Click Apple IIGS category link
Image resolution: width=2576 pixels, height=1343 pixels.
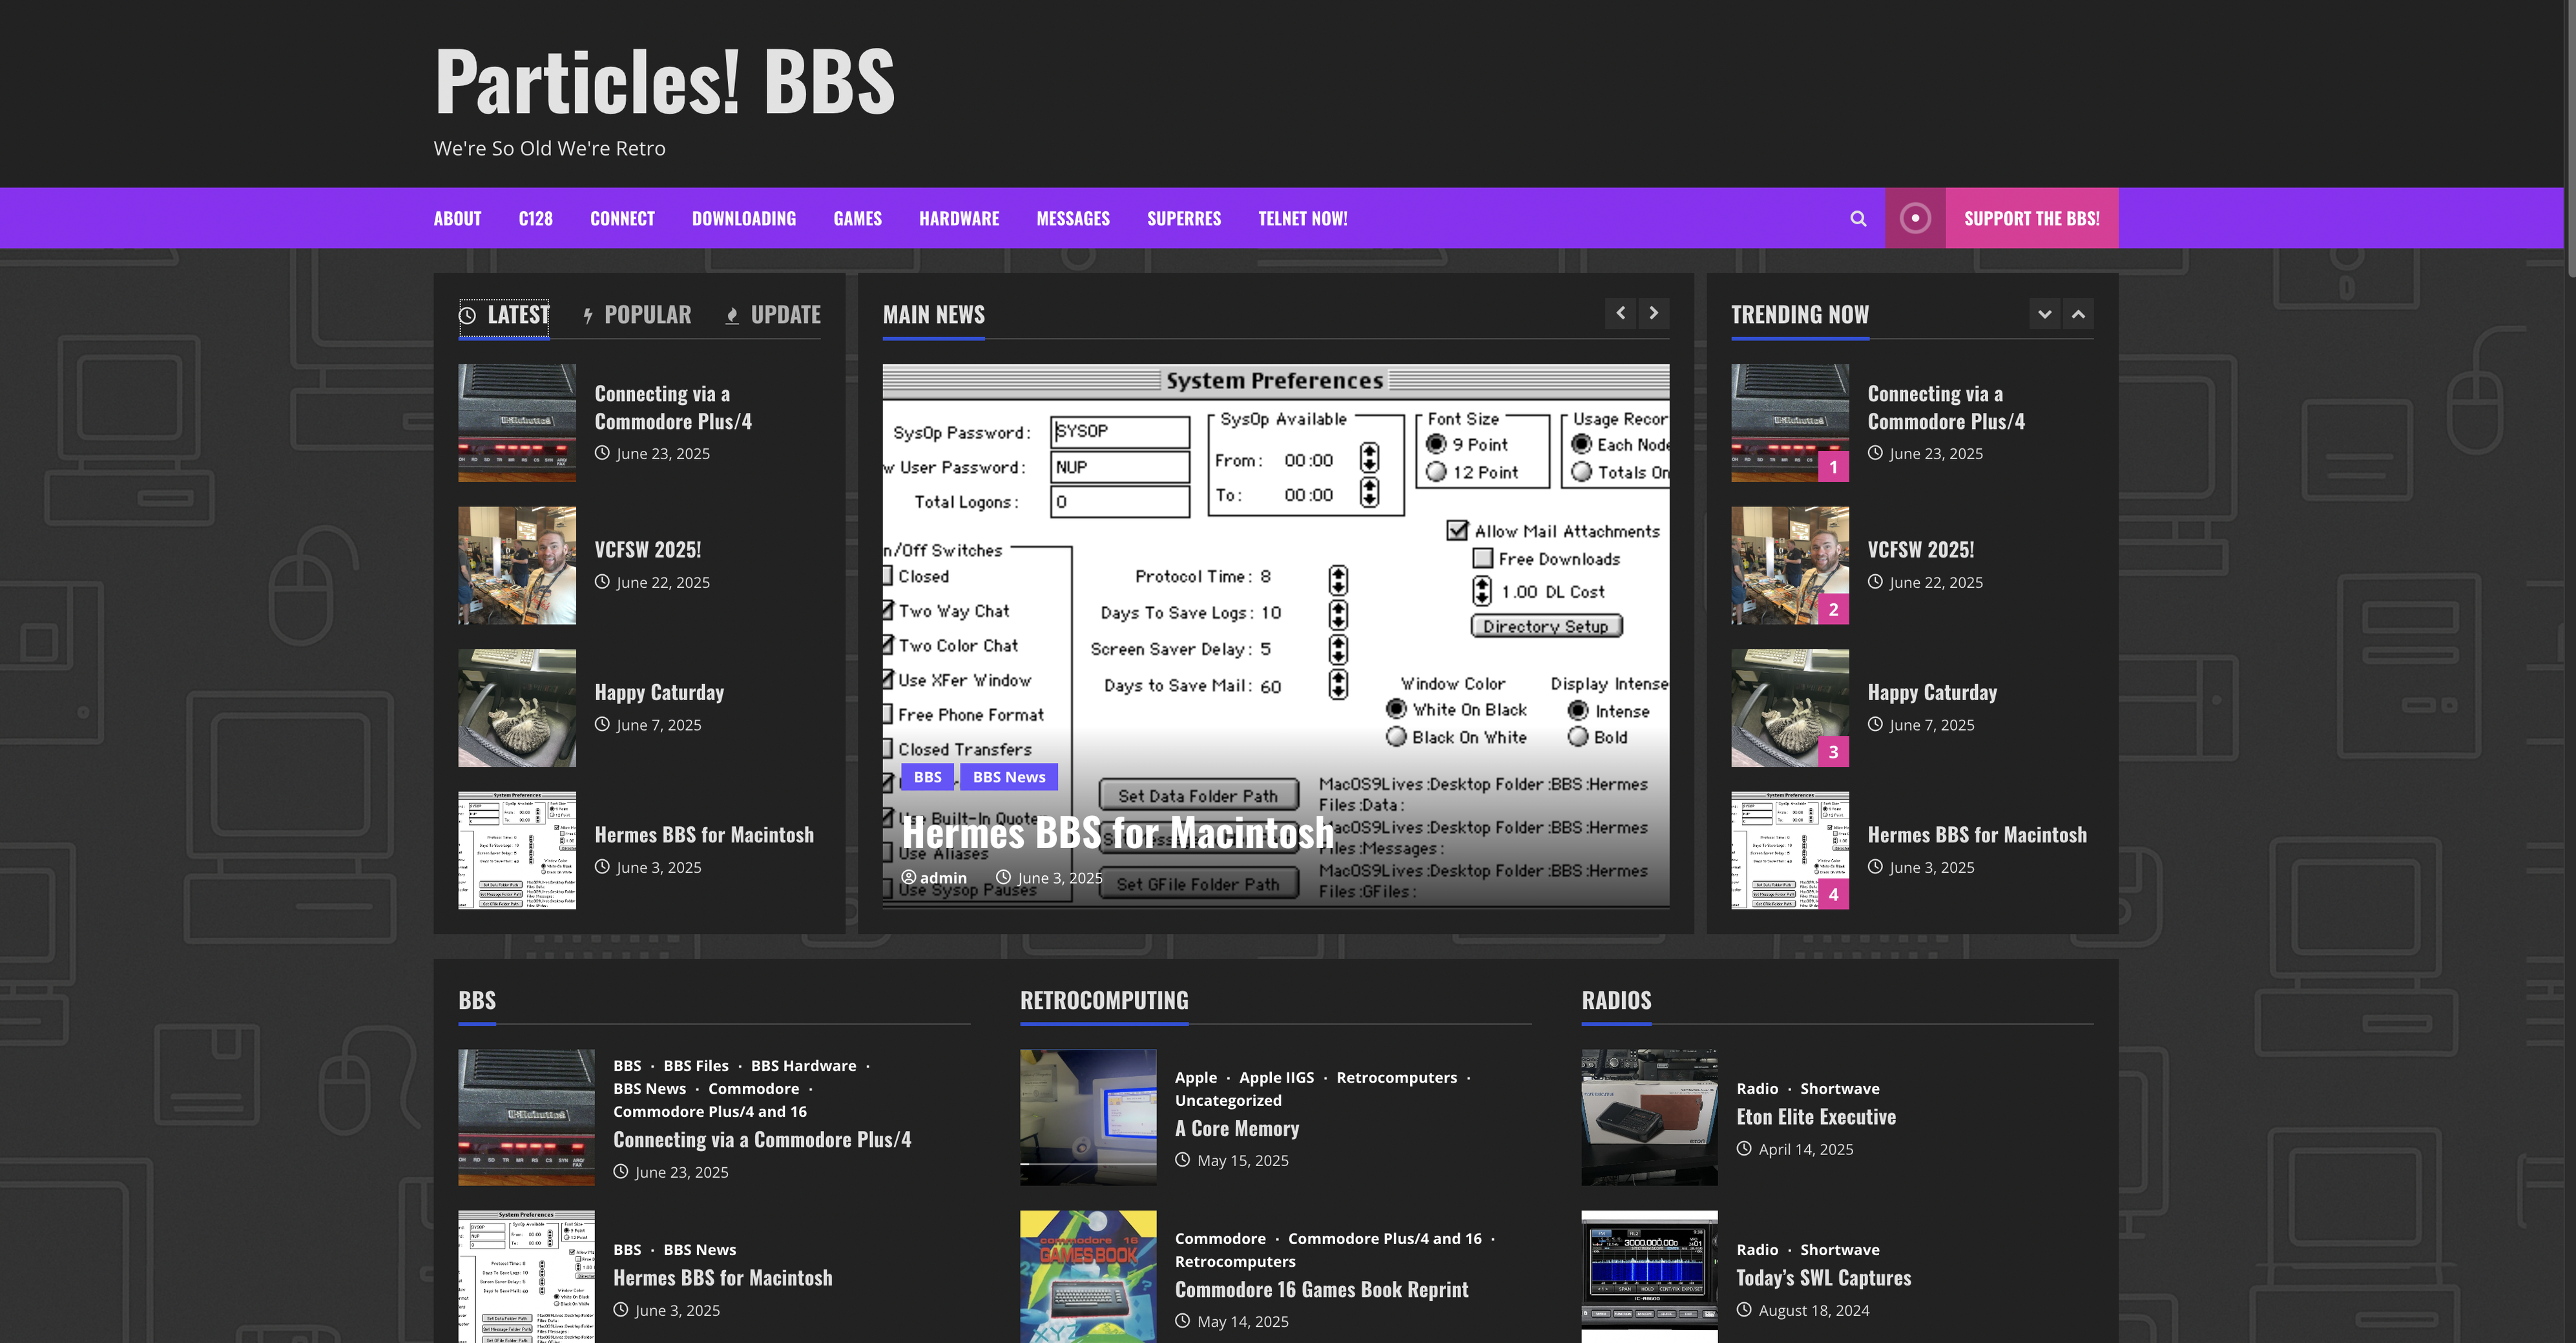pyautogui.click(x=1276, y=1077)
